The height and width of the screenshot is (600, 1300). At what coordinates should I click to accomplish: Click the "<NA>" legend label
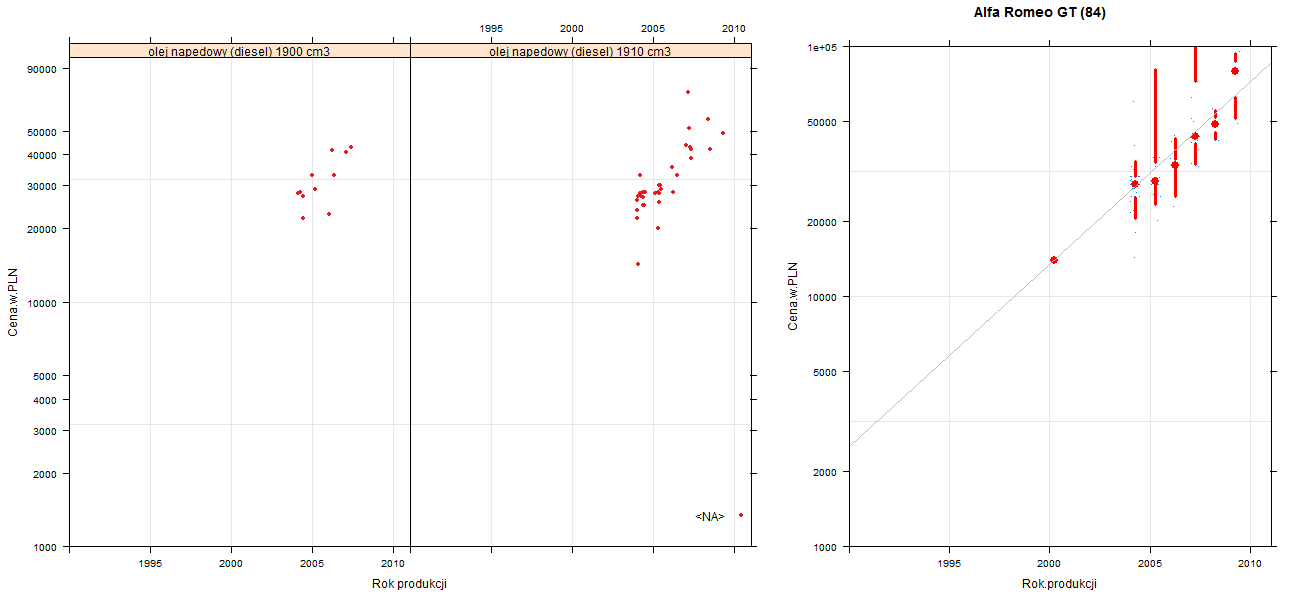[709, 516]
